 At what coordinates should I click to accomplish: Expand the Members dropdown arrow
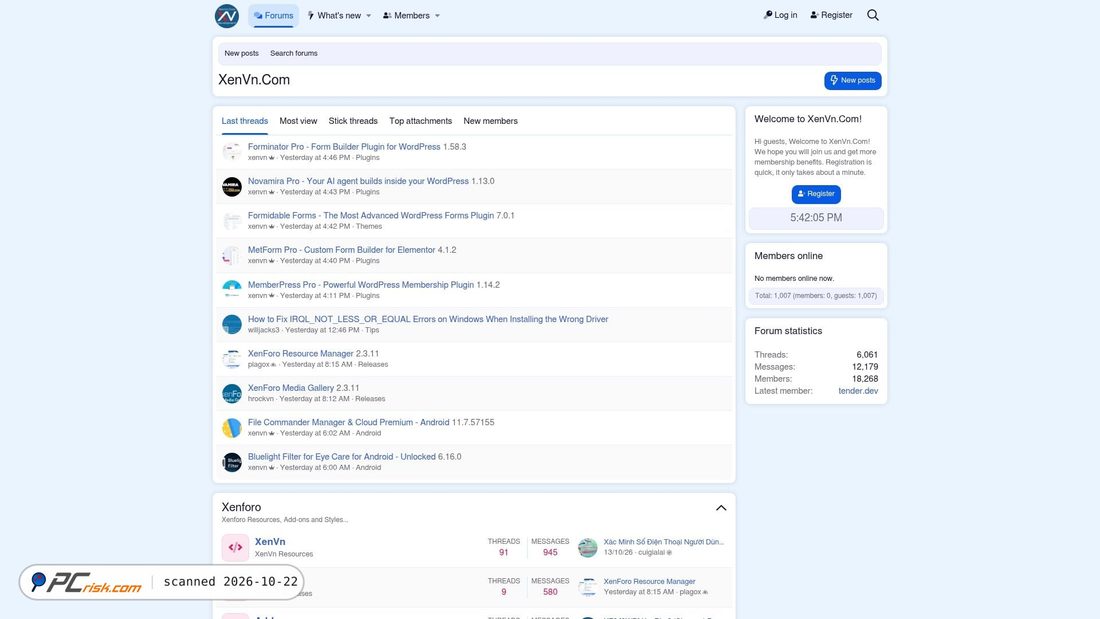437,15
